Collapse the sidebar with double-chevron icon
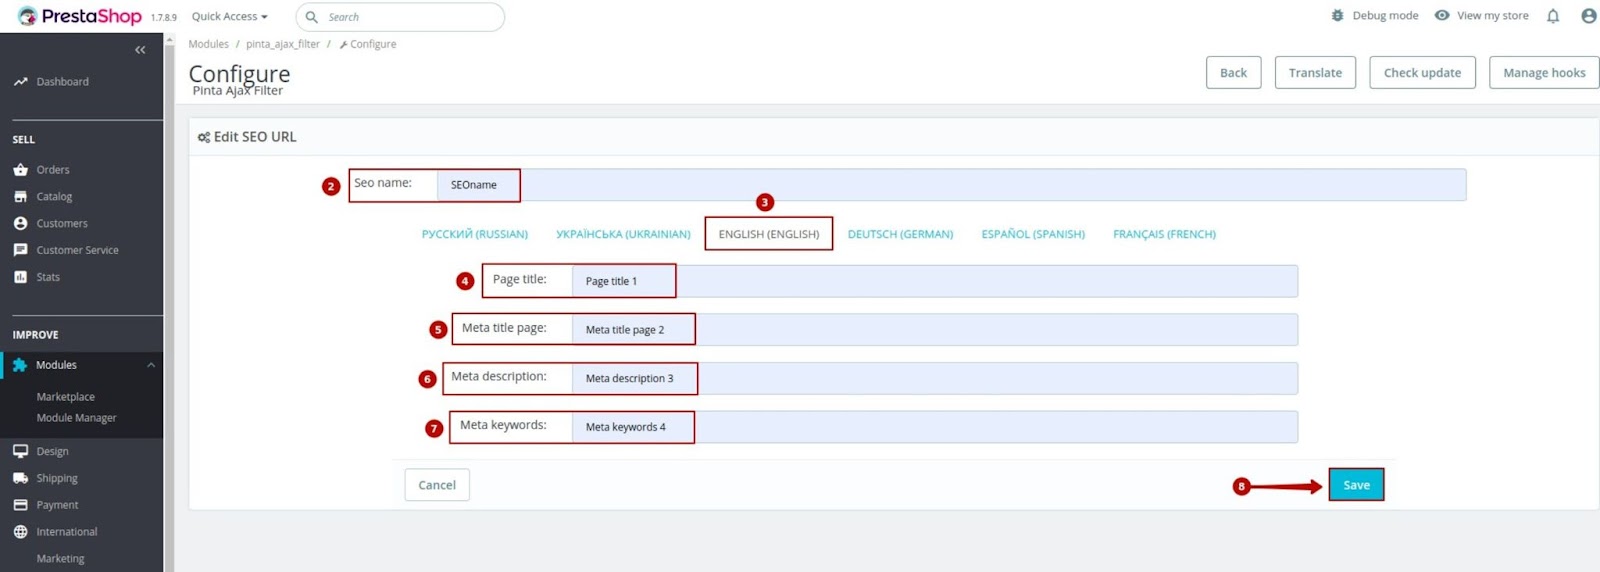The height and width of the screenshot is (572, 1600). pos(140,50)
